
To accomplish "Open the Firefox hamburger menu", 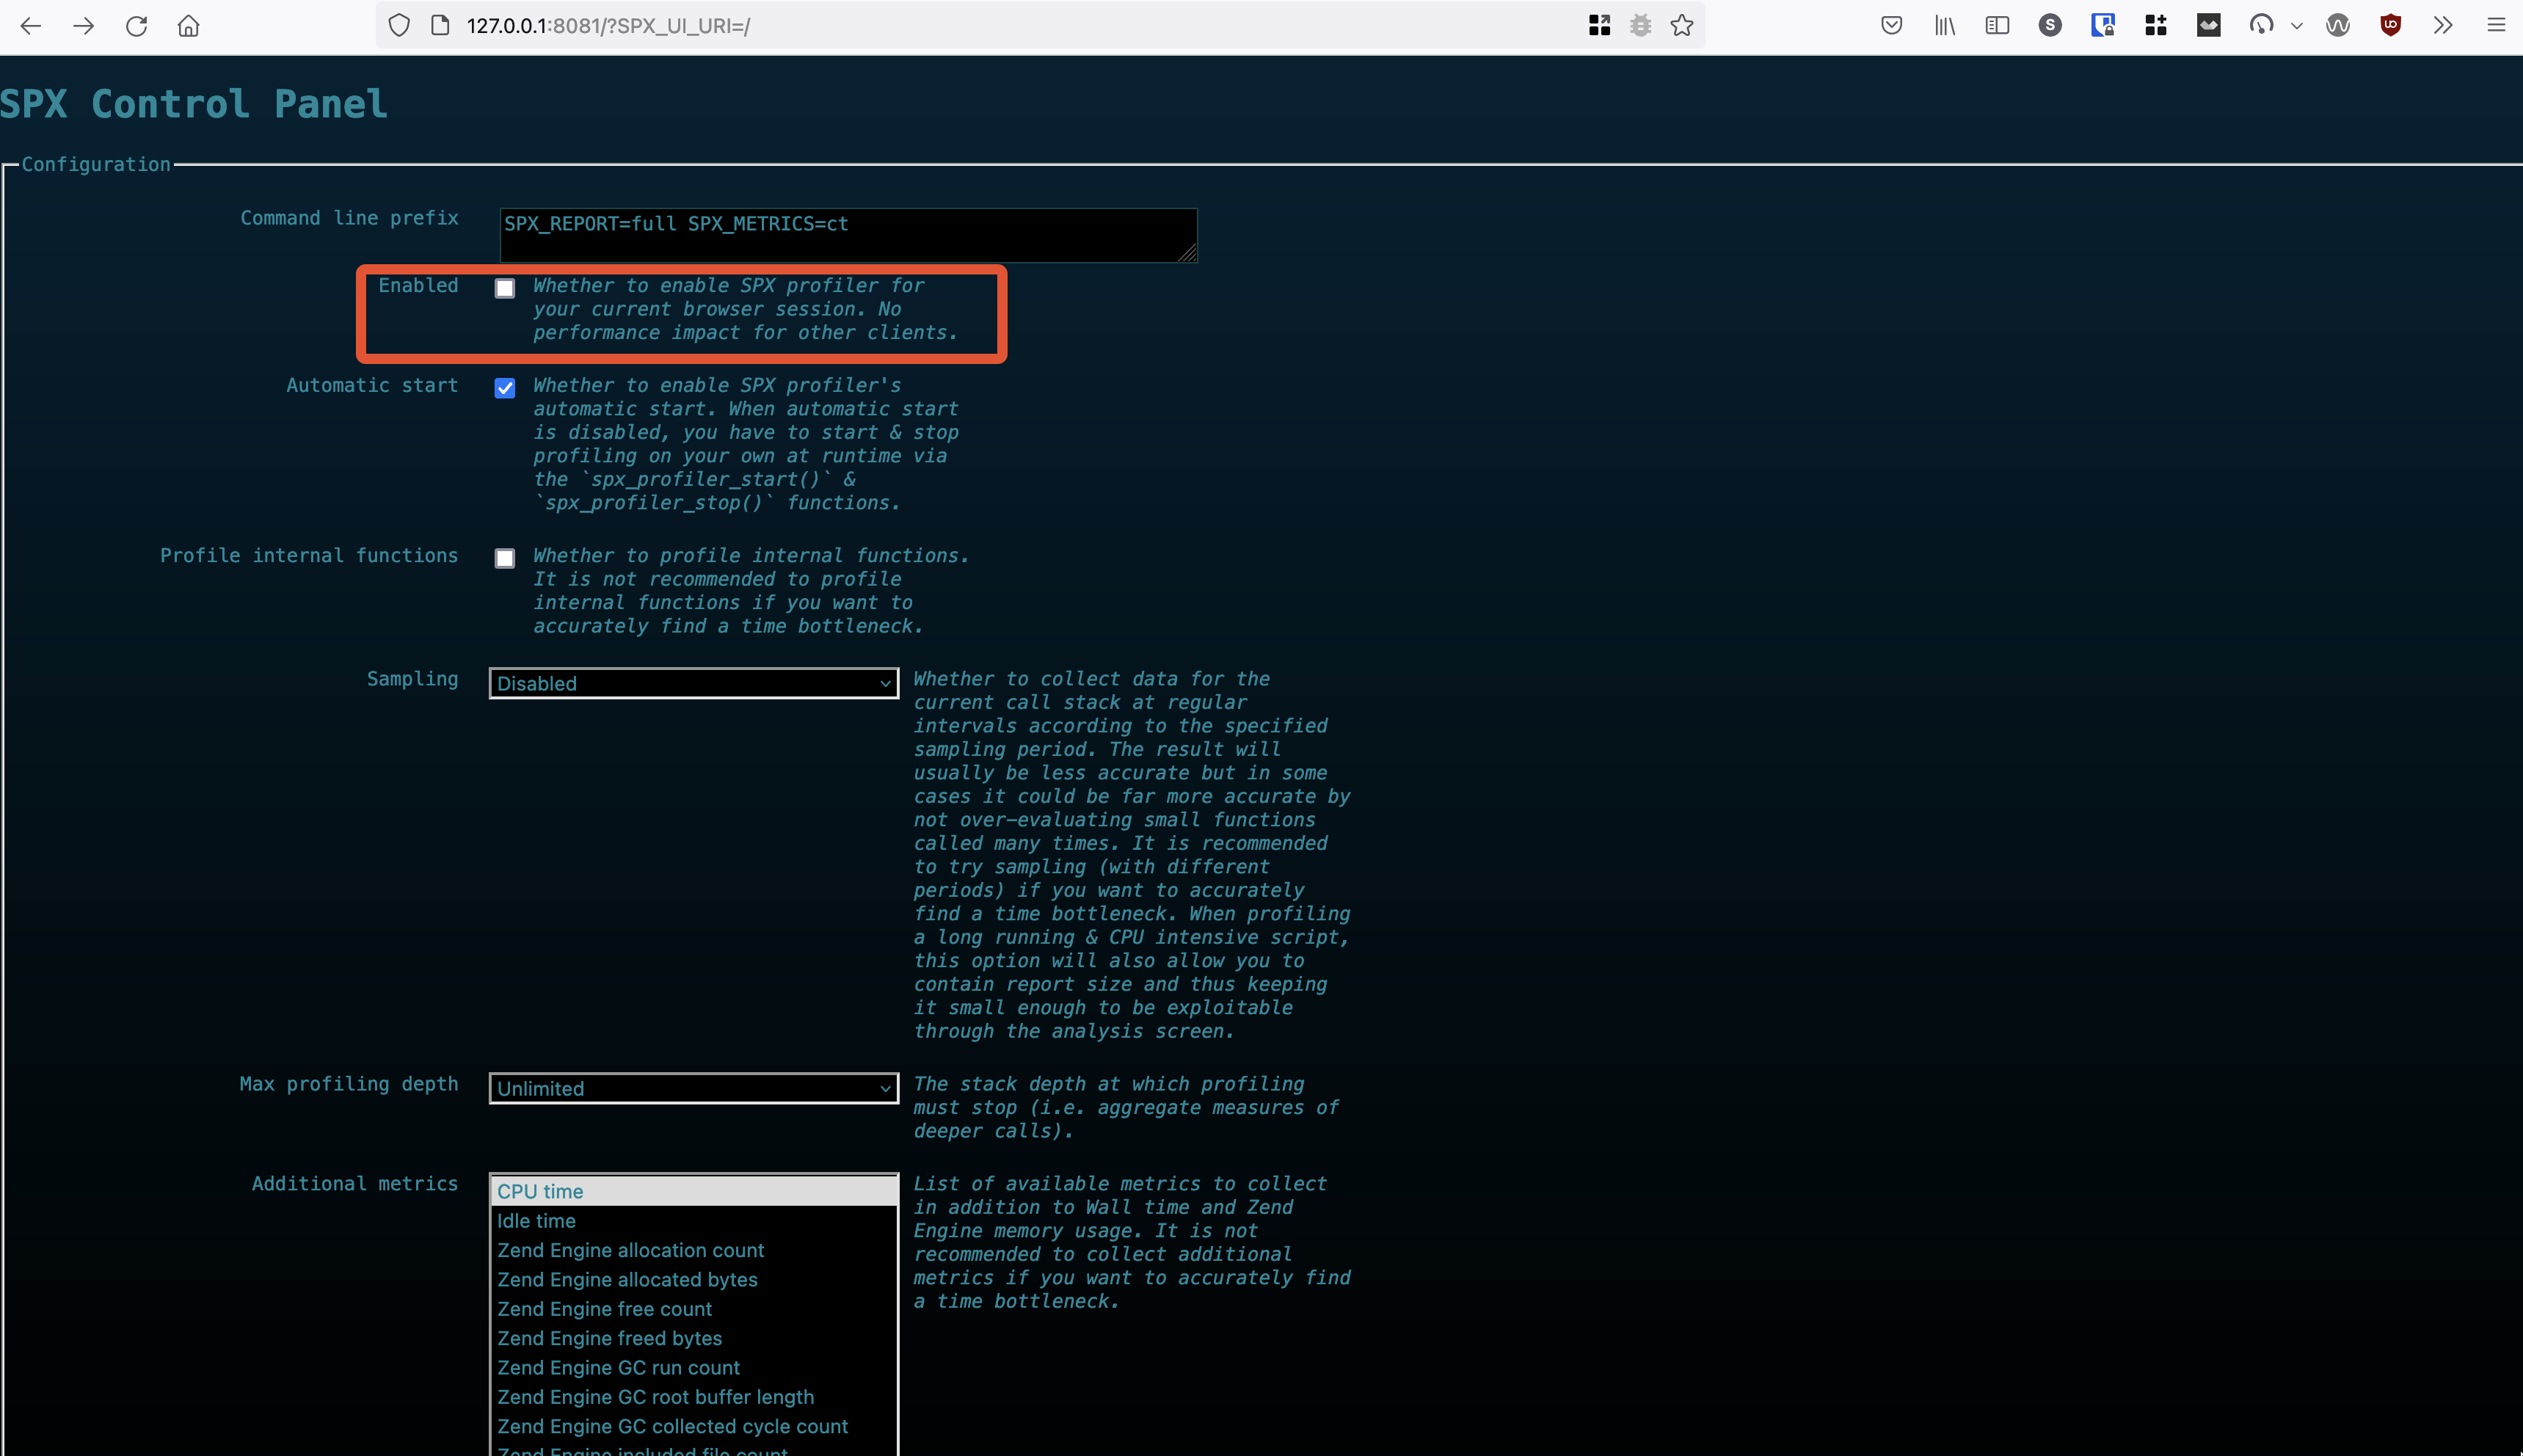I will (2496, 26).
